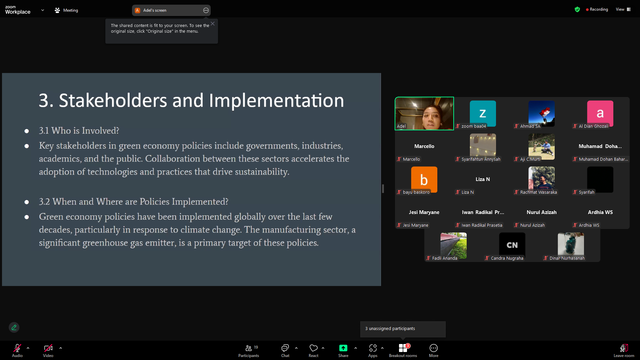This screenshot has height=360, width=640.
Task: Select the Ahmad SK participant tile
Action: coord(542,113)
